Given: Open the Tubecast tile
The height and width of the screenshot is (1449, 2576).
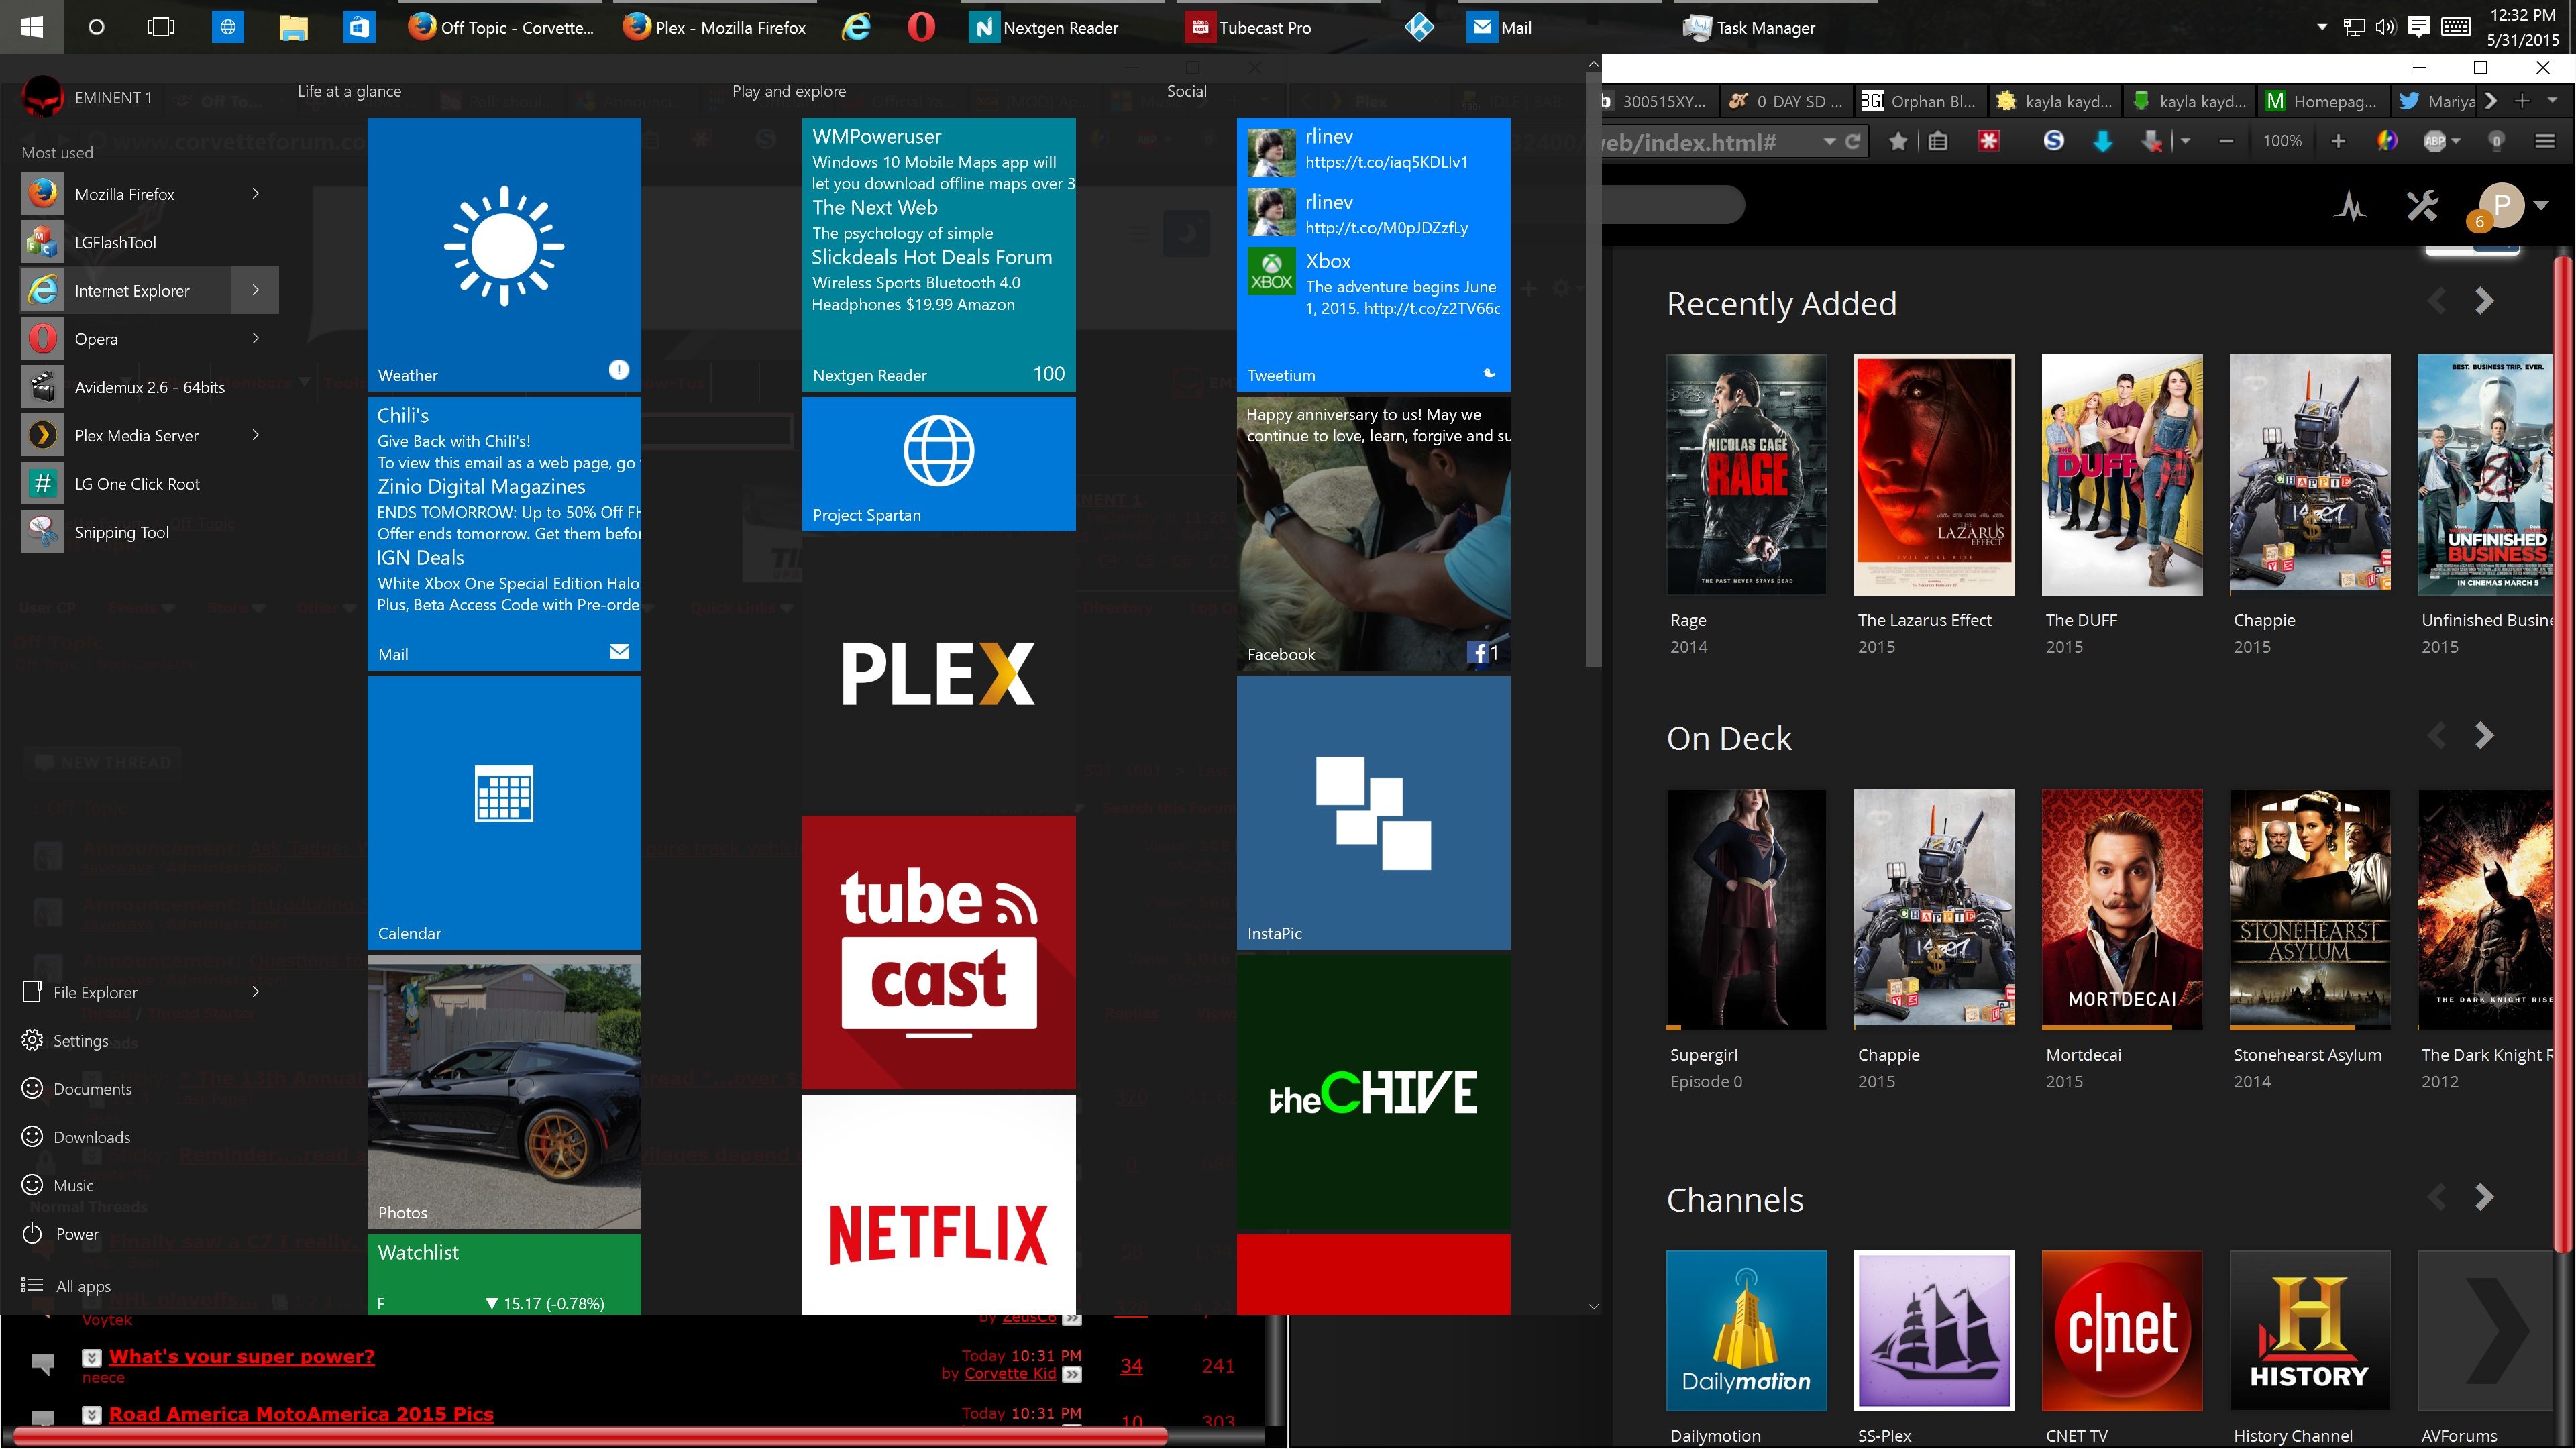Looking at the screenshot, I should pyautogui.click(x=938, y=952).
